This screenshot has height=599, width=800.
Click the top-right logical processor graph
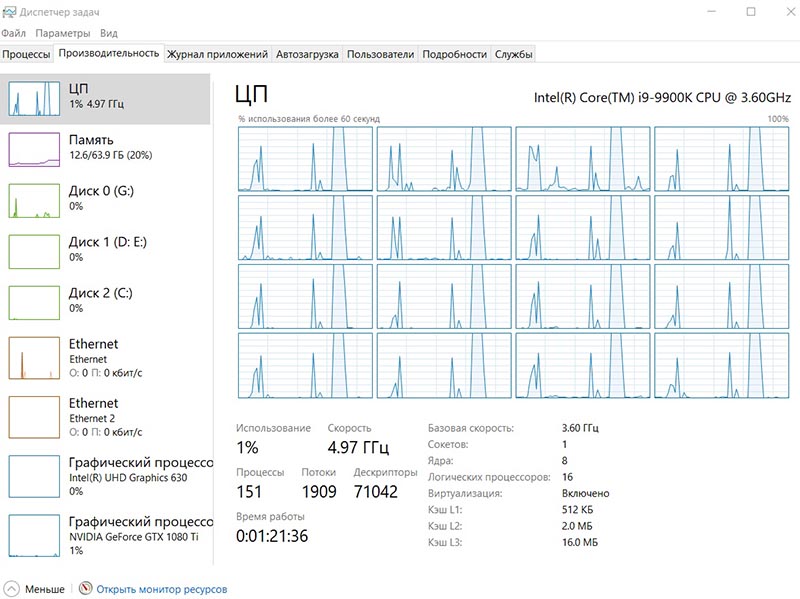click(x=722, y=159)
